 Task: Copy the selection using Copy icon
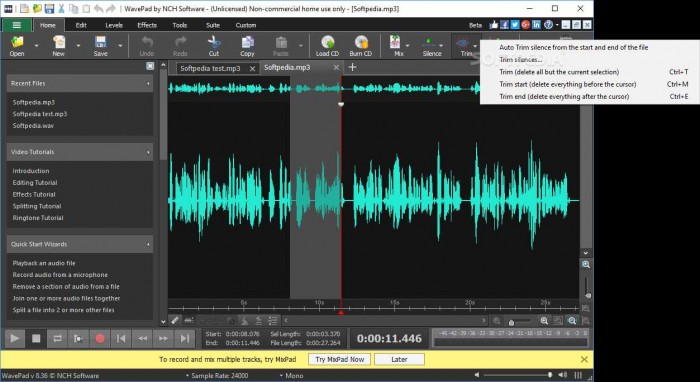247,42
